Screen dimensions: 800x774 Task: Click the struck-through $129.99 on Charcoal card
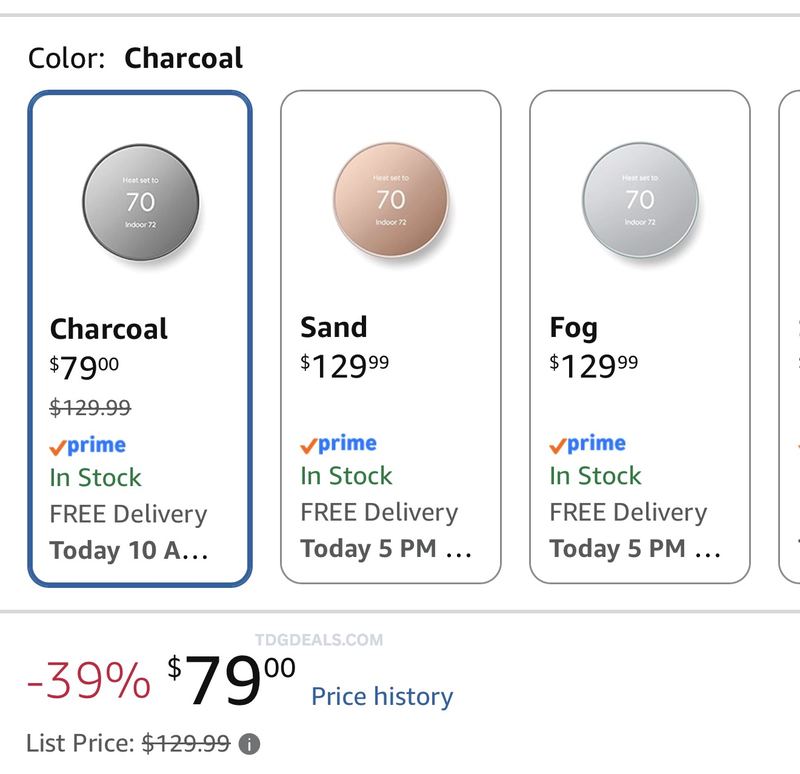click(90, 408)
